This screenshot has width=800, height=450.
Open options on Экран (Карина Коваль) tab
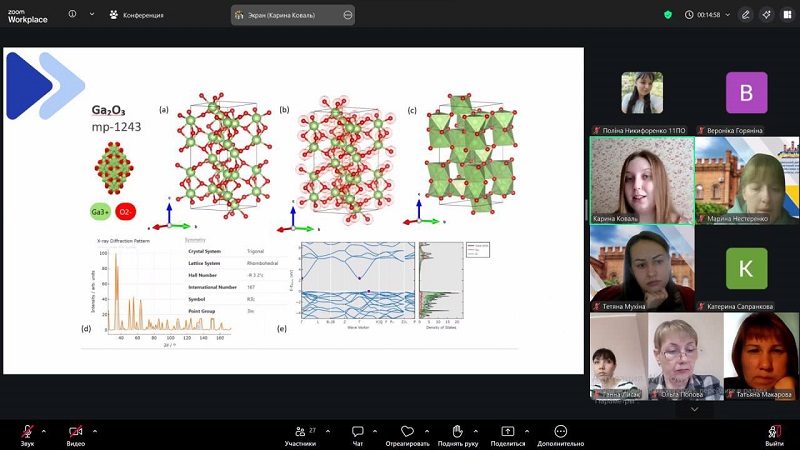347,15
